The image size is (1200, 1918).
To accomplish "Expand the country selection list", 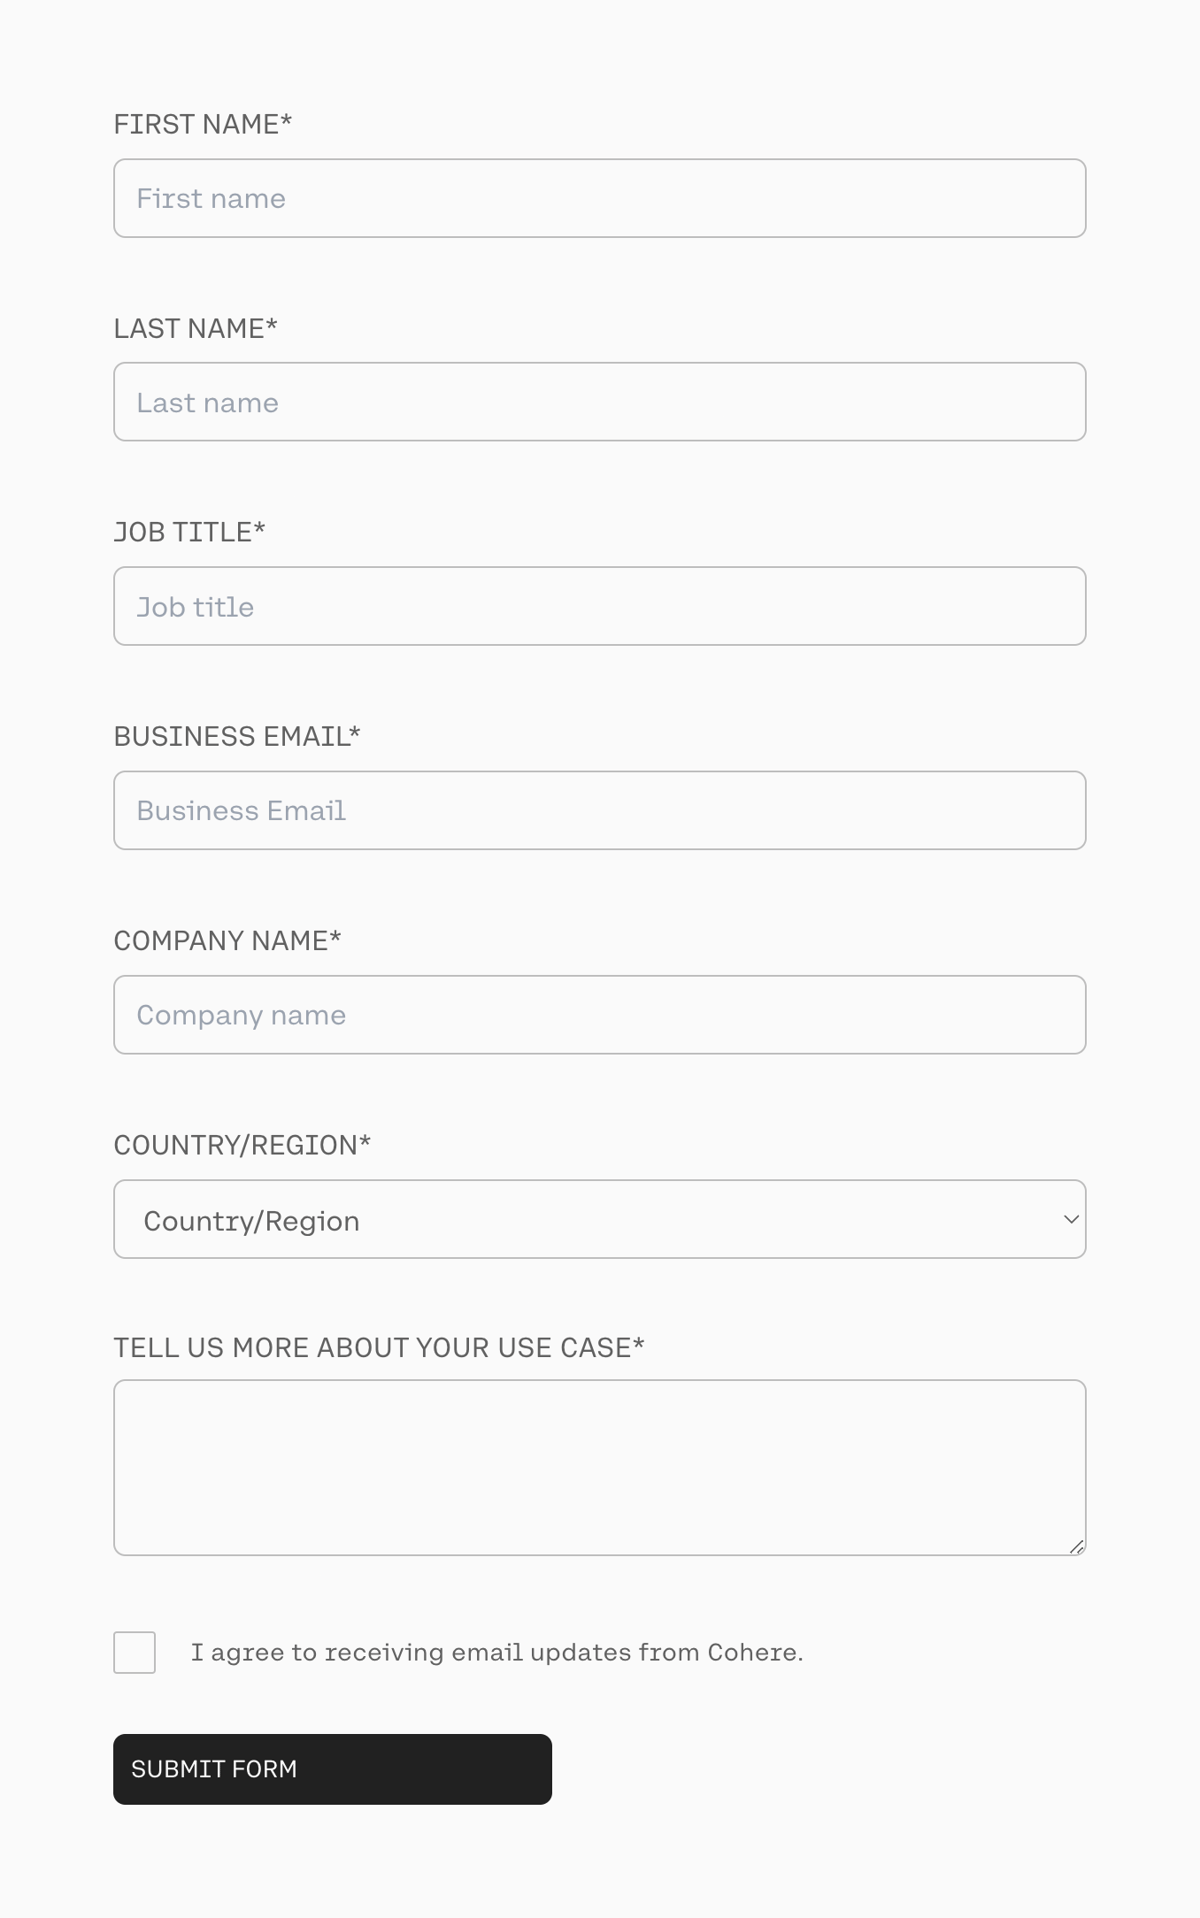I will (600, 1219).
